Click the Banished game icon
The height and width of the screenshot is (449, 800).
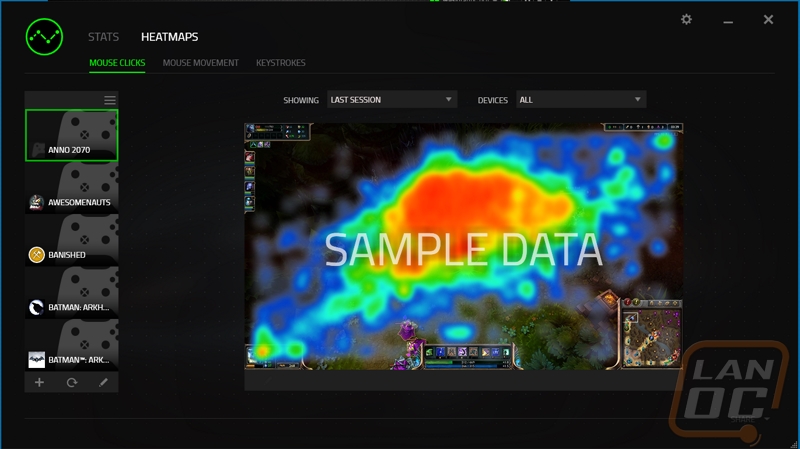(x=37, y=255)
